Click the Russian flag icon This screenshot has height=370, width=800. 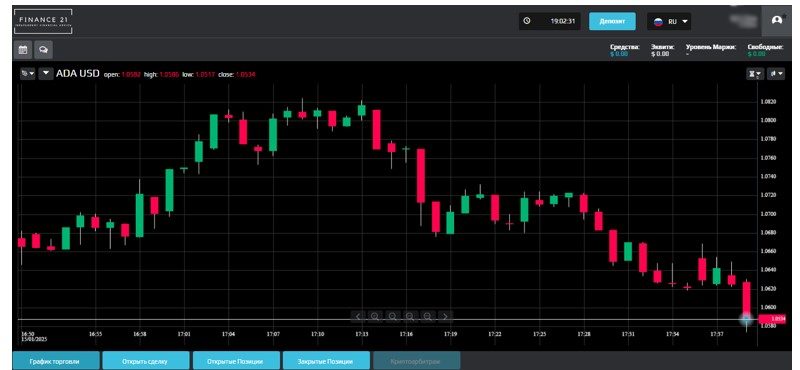tap(658, 22)
